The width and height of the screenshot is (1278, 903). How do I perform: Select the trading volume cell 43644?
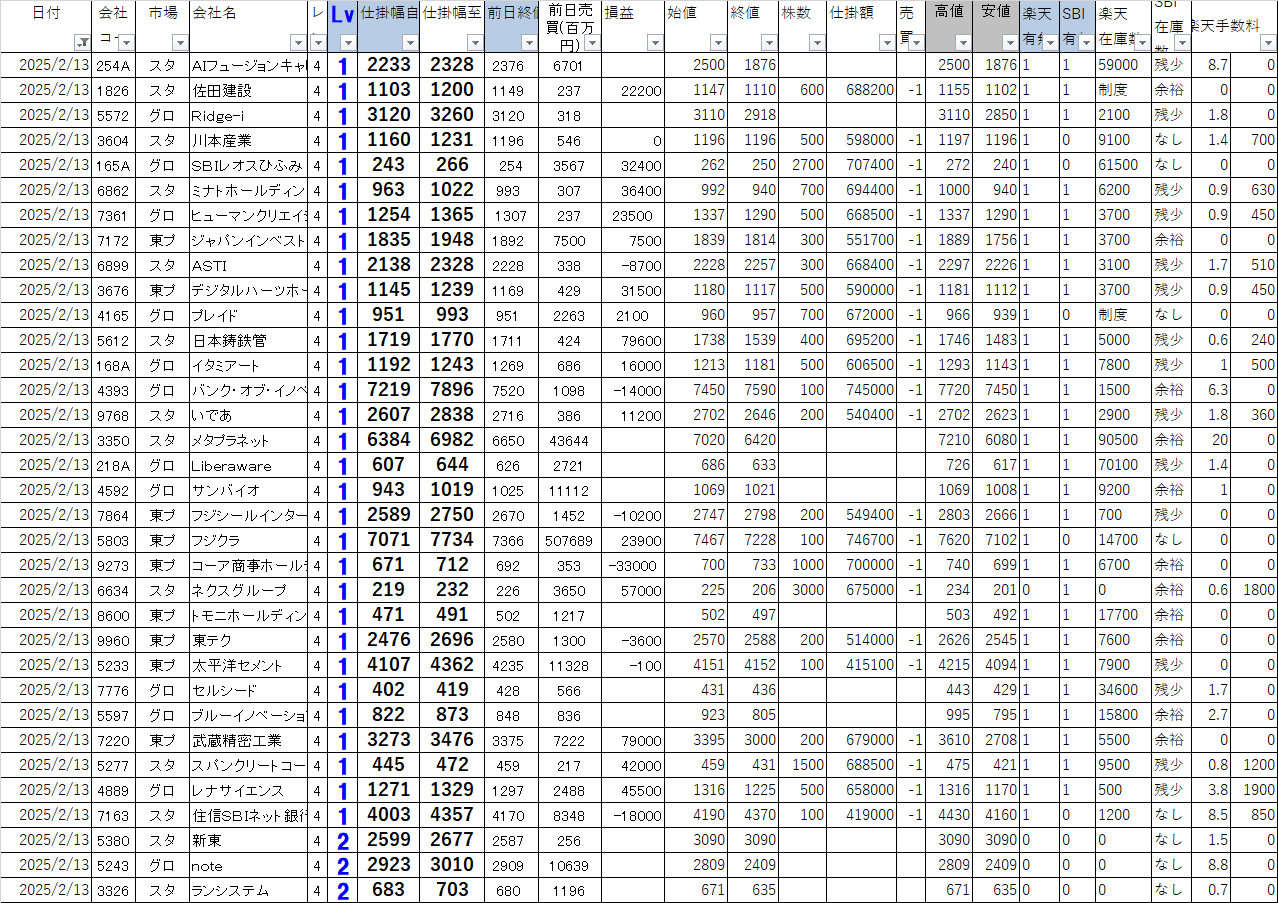coord(570,440)
